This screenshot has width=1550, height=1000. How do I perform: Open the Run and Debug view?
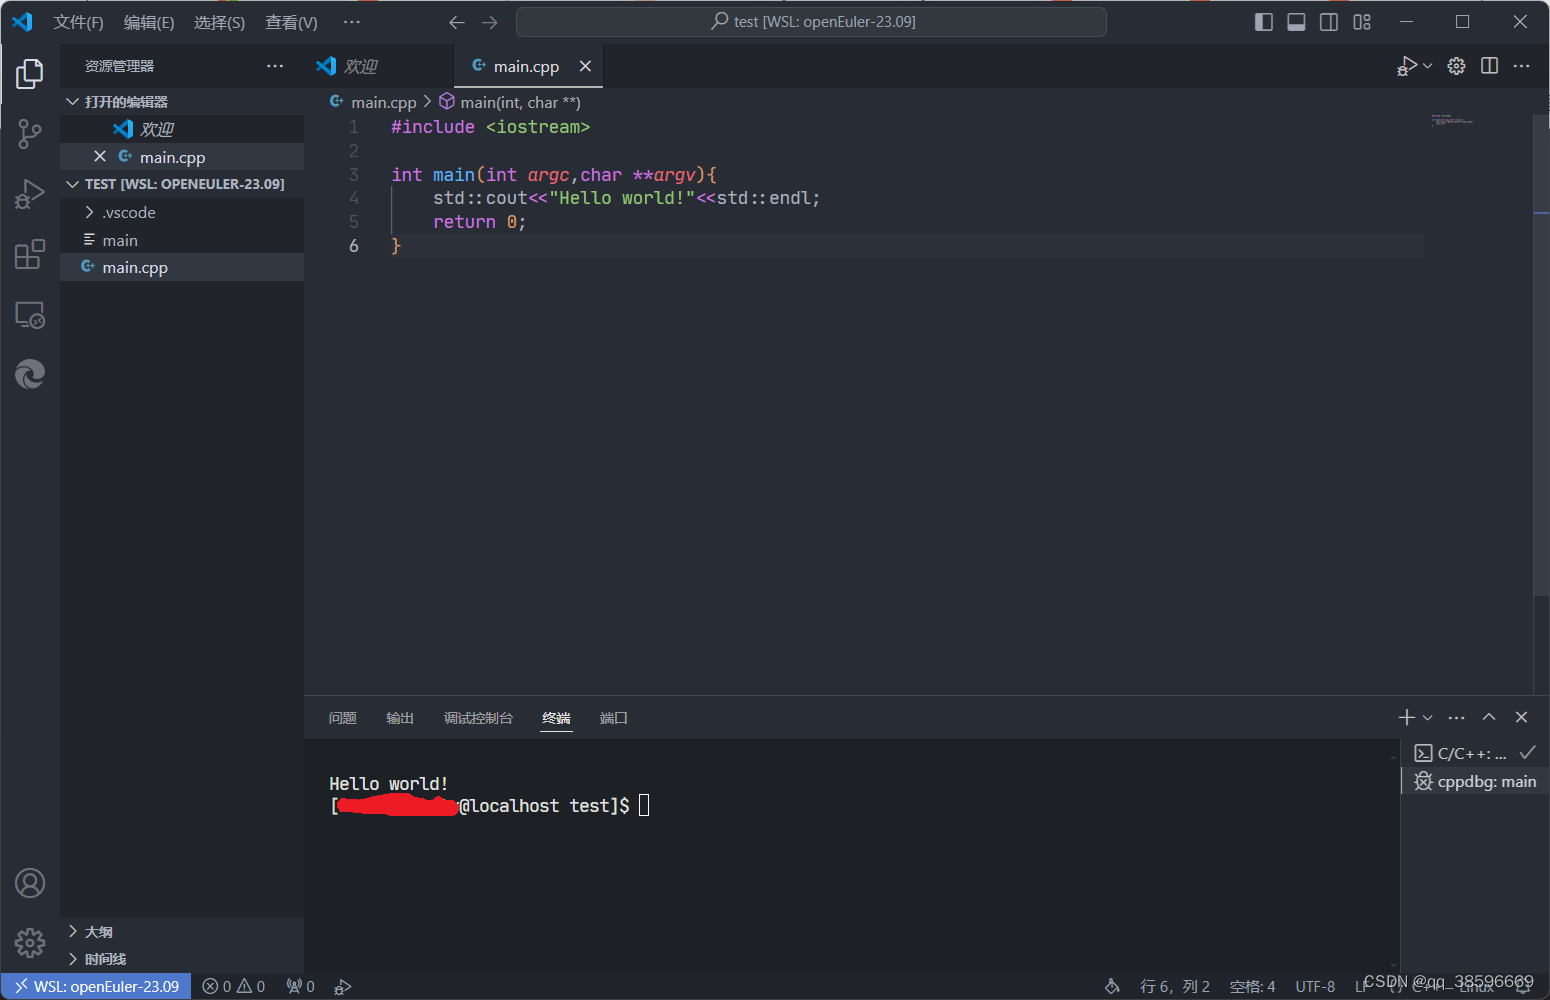click(x=29, y=194)
